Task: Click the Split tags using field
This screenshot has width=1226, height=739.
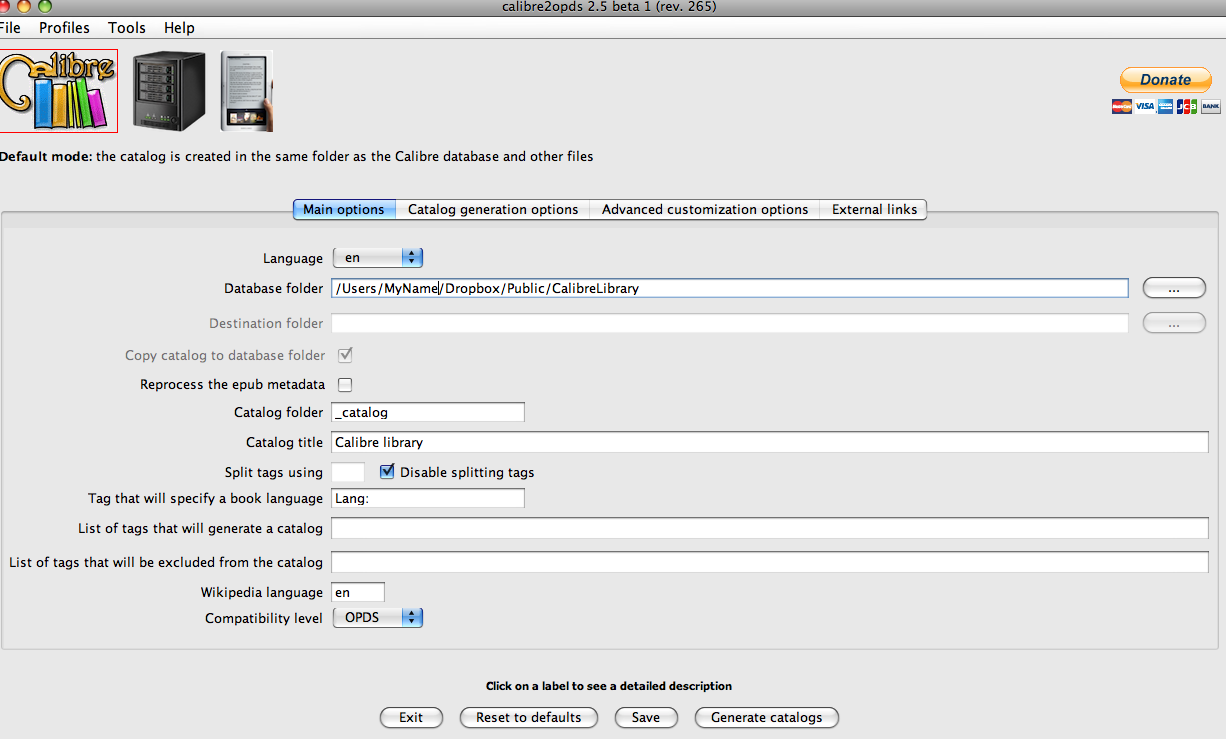Action: coord(348,472)
